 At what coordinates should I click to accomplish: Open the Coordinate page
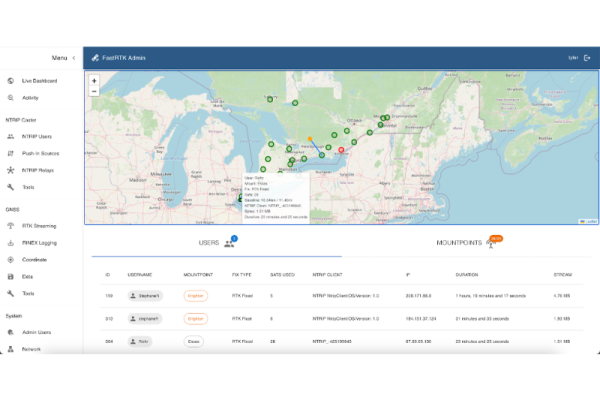pyautogui.click(x=34, y=260)
